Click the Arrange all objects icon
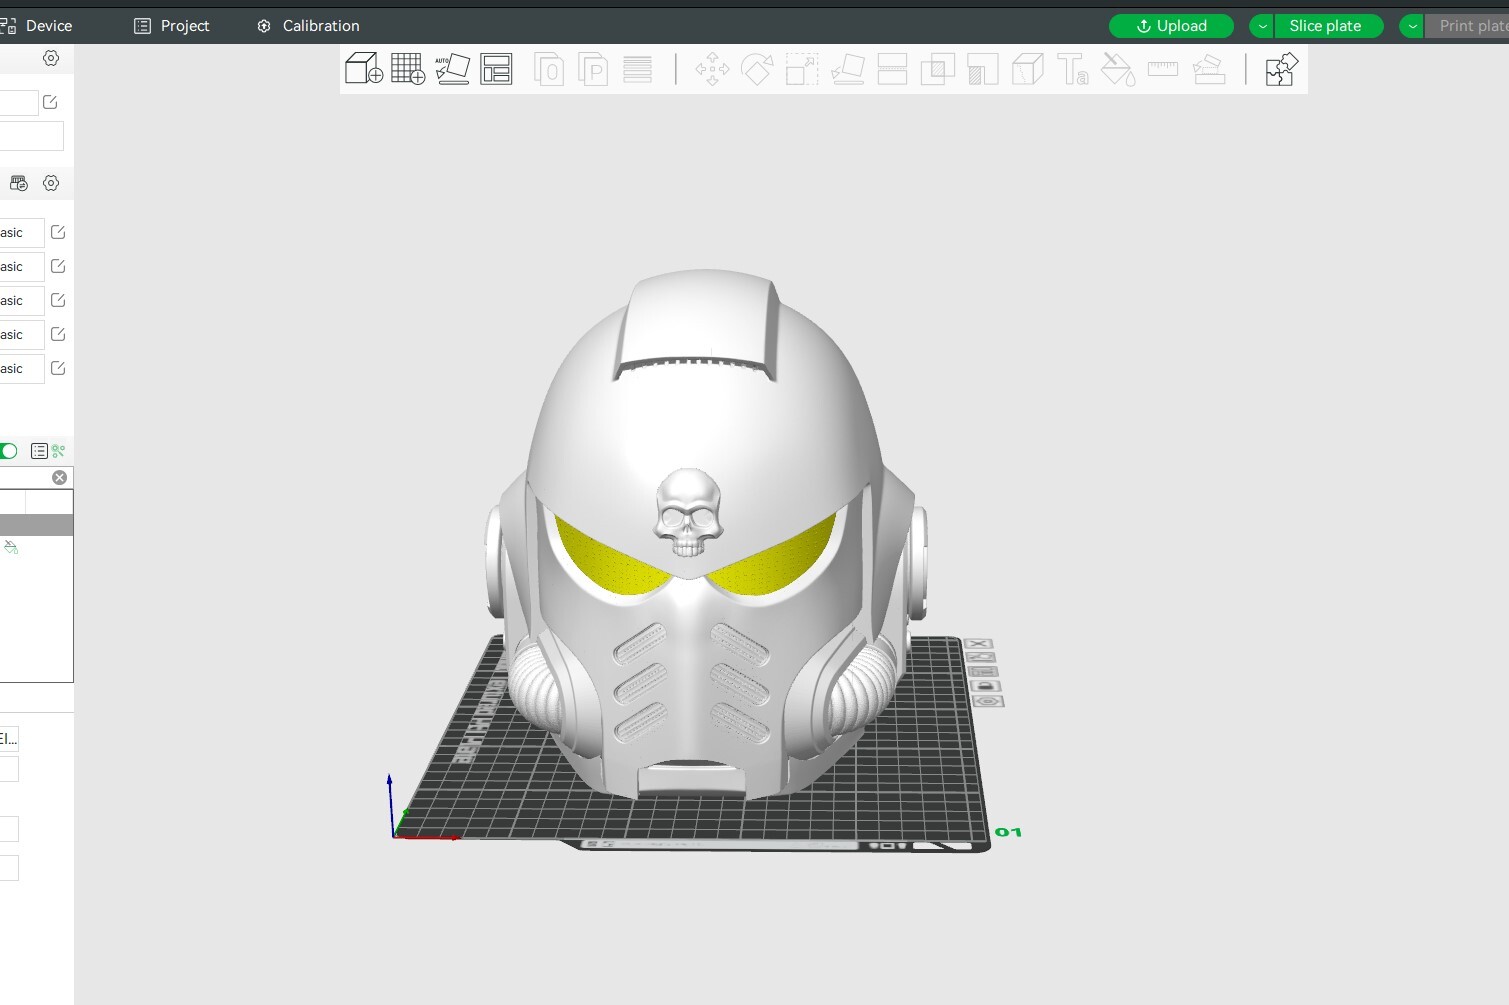This screenshot has width=1509, height=1005. coord(496,69)
